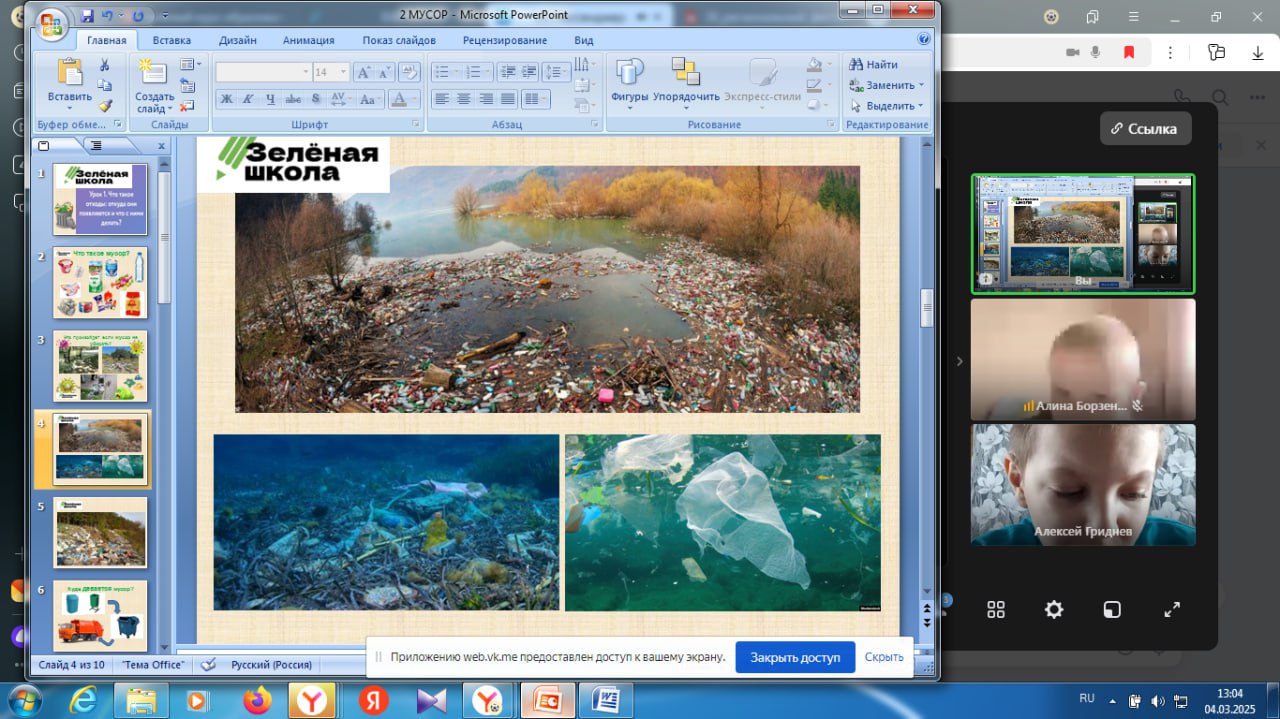Open PowerPoint Help question mark
The image size is (1280, 719).
924,40
